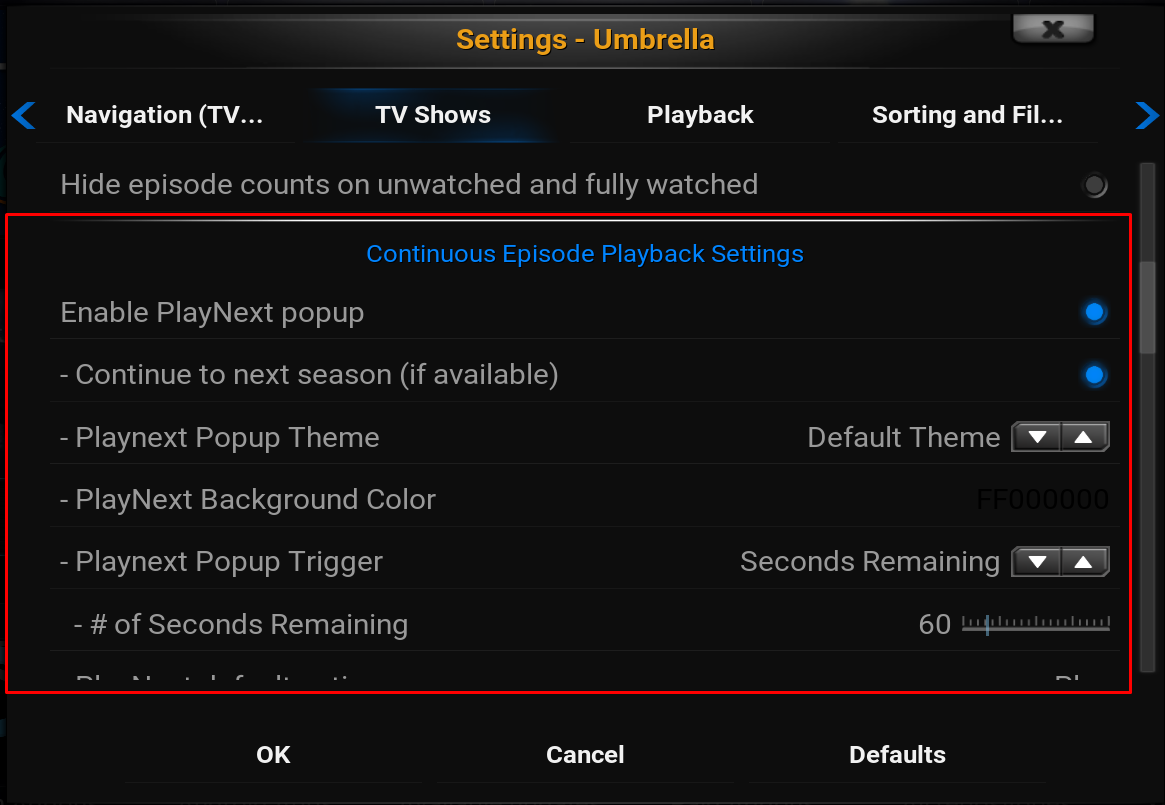The image size is (1165, 805).
Task: Click the Cancel button
Action: 585,755
